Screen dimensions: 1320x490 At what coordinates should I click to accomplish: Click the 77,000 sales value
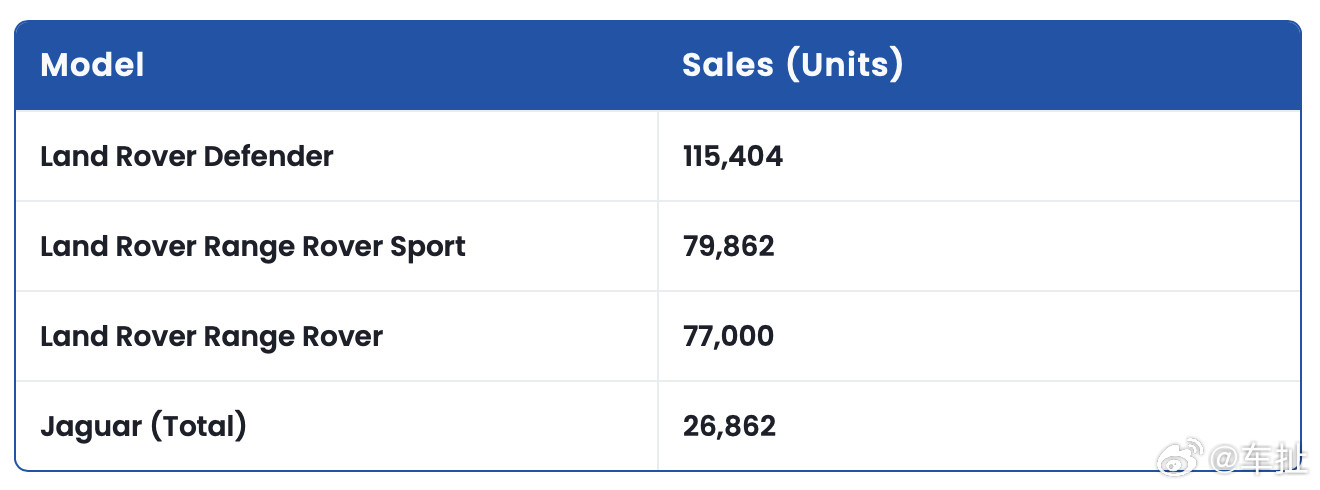729,336
